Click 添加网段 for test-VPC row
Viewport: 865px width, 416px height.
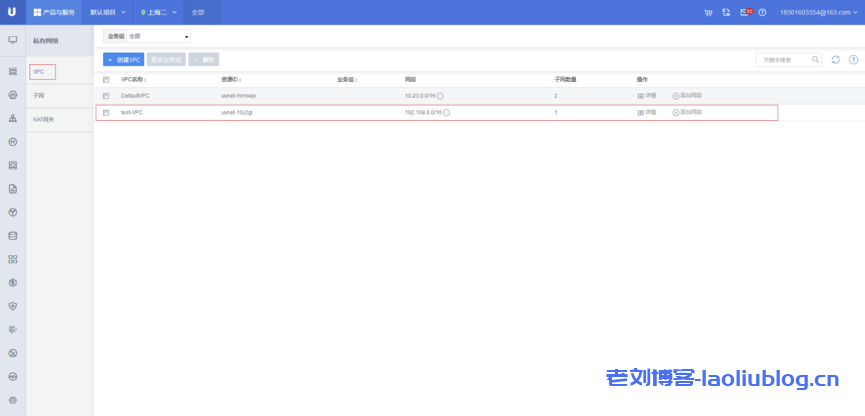coord(687,113)
